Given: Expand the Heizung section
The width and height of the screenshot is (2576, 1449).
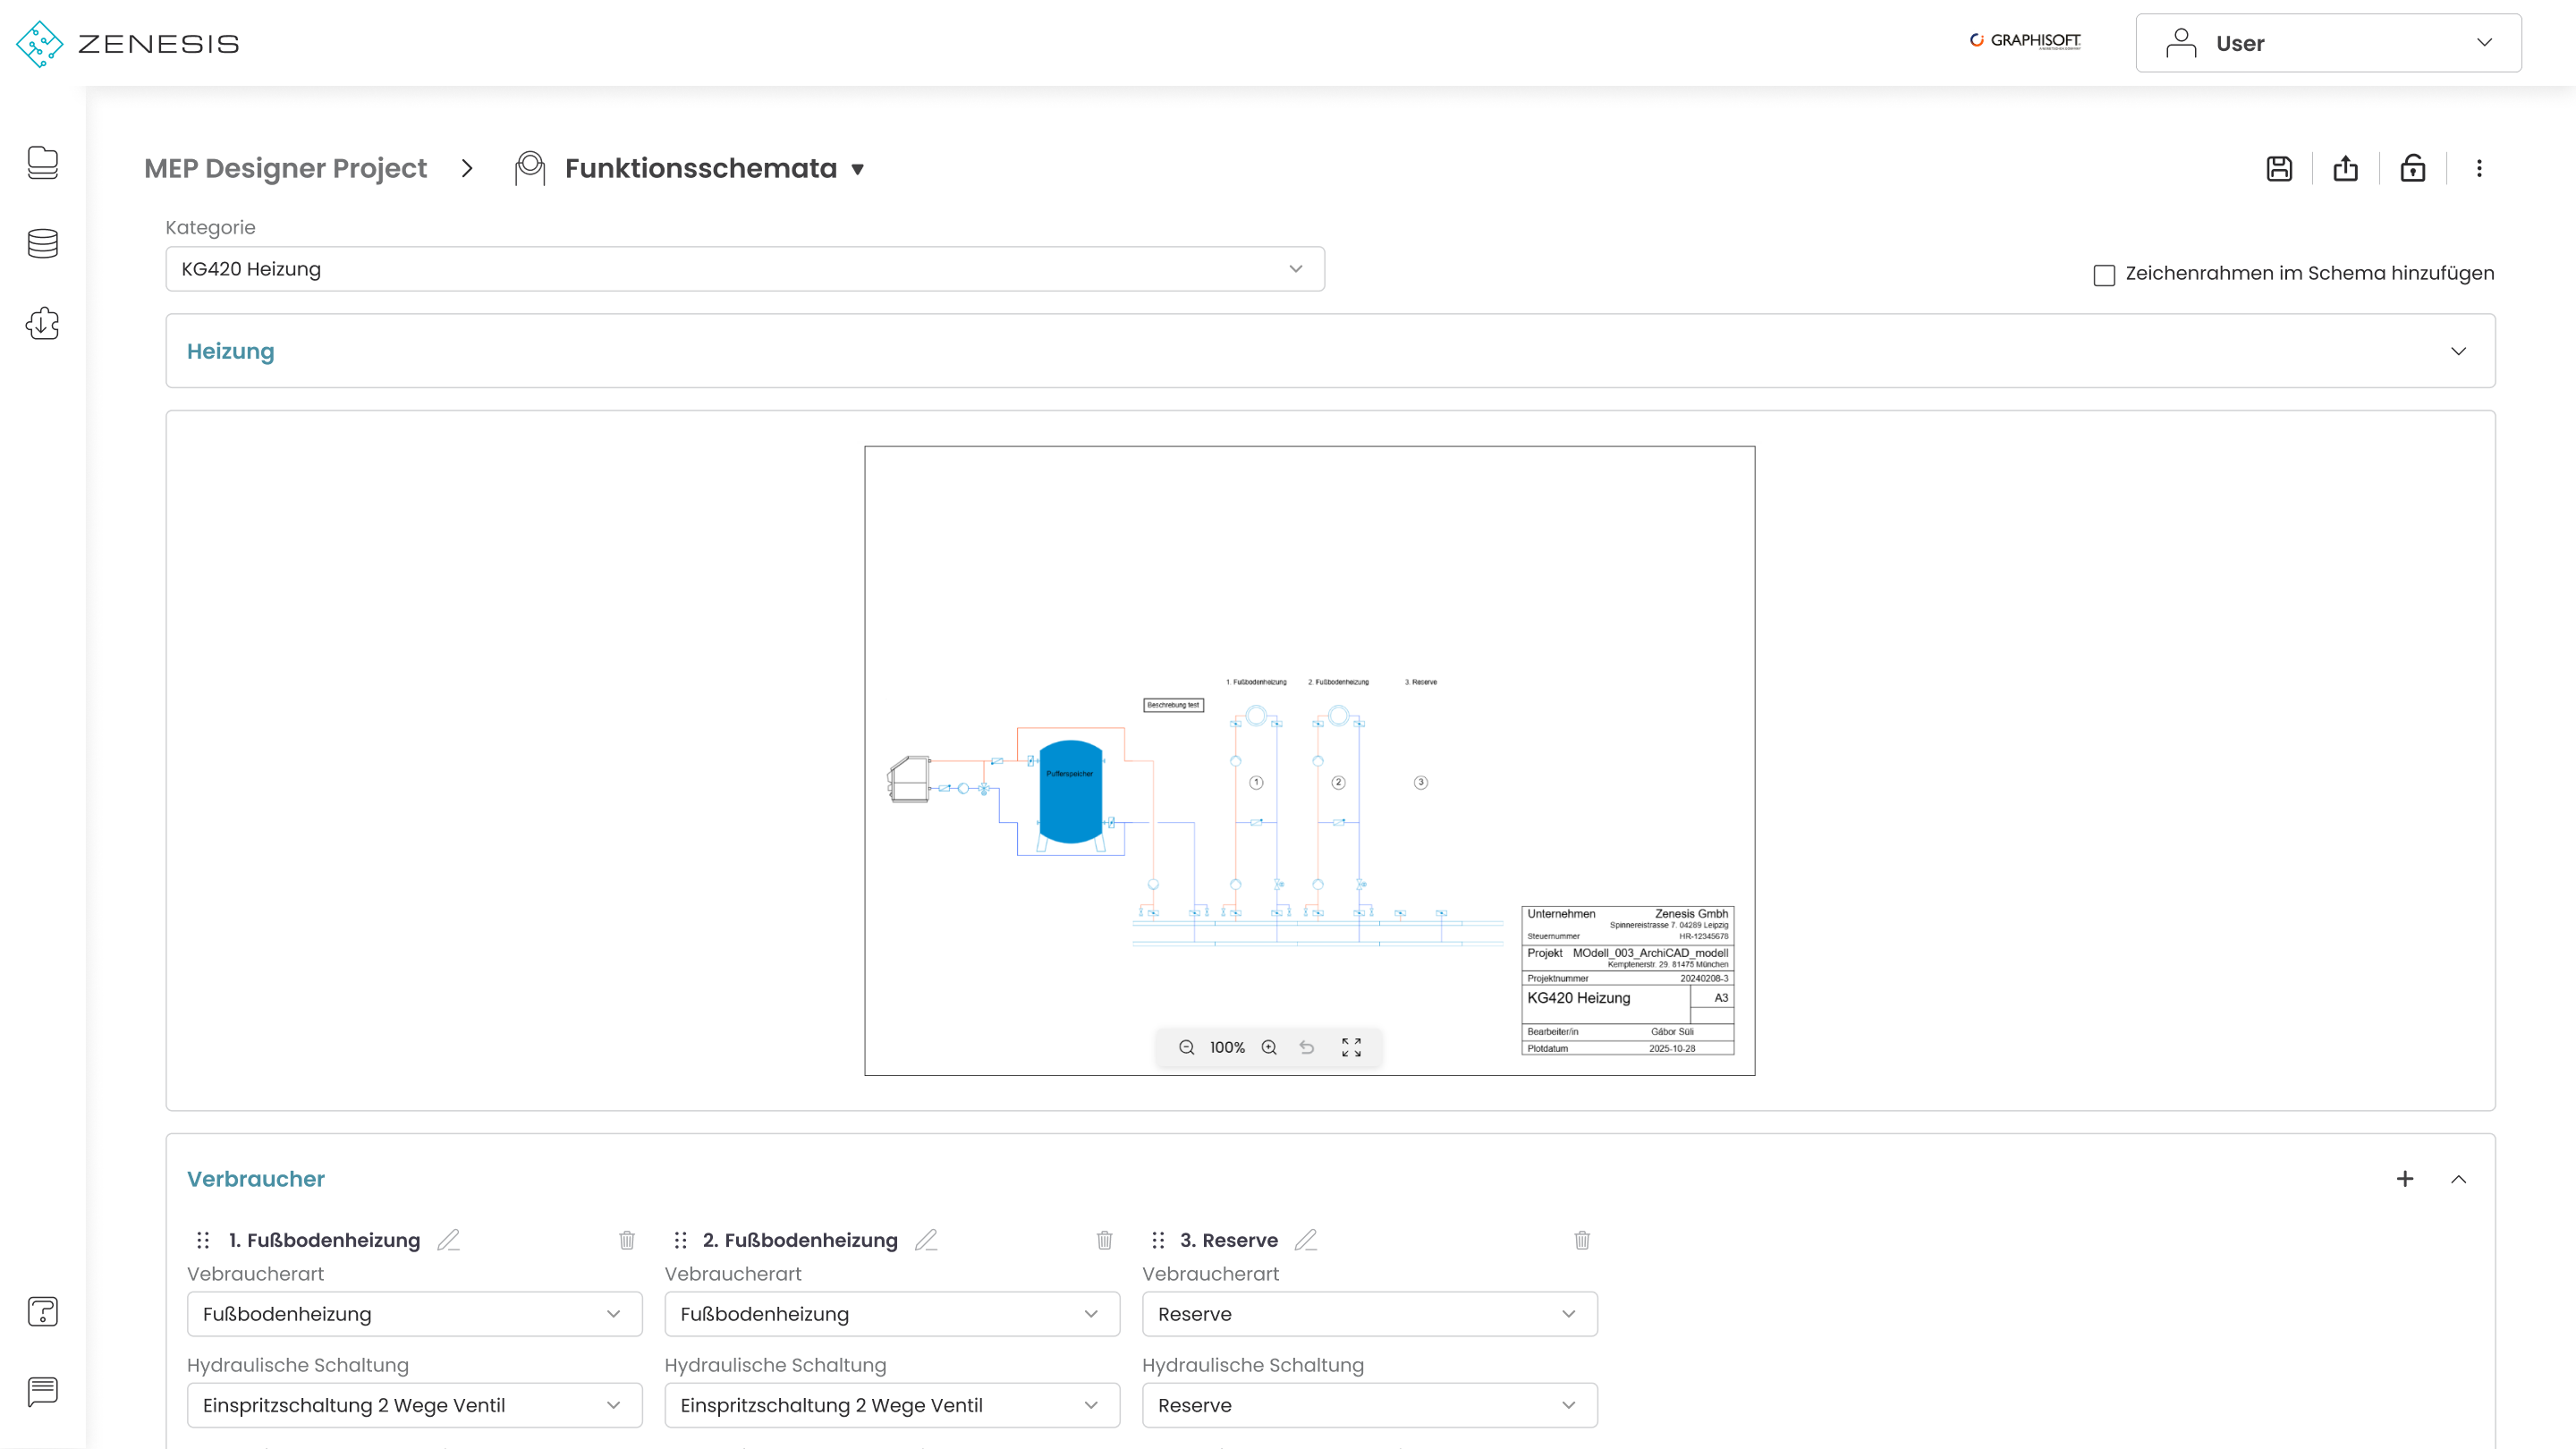Looking at the screenshot, I should pos(2458,351).
